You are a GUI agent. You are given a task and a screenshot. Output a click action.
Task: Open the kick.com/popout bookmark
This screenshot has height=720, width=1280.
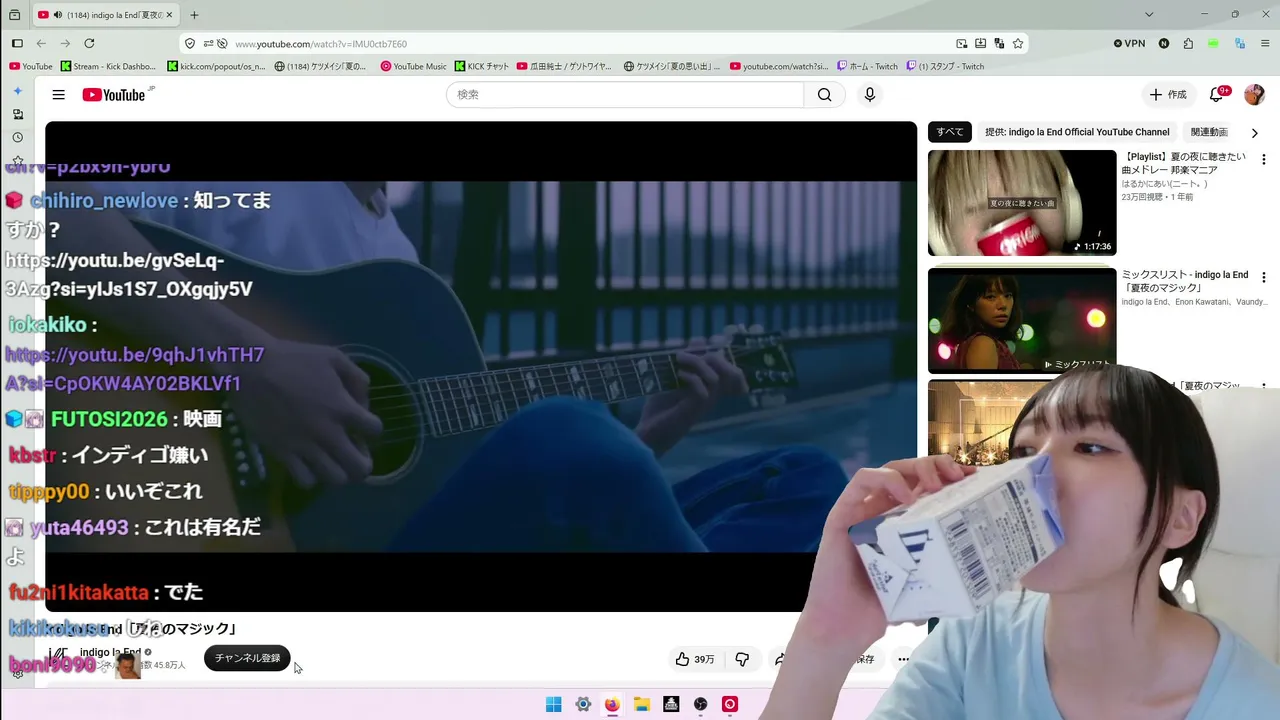[216, 67]
